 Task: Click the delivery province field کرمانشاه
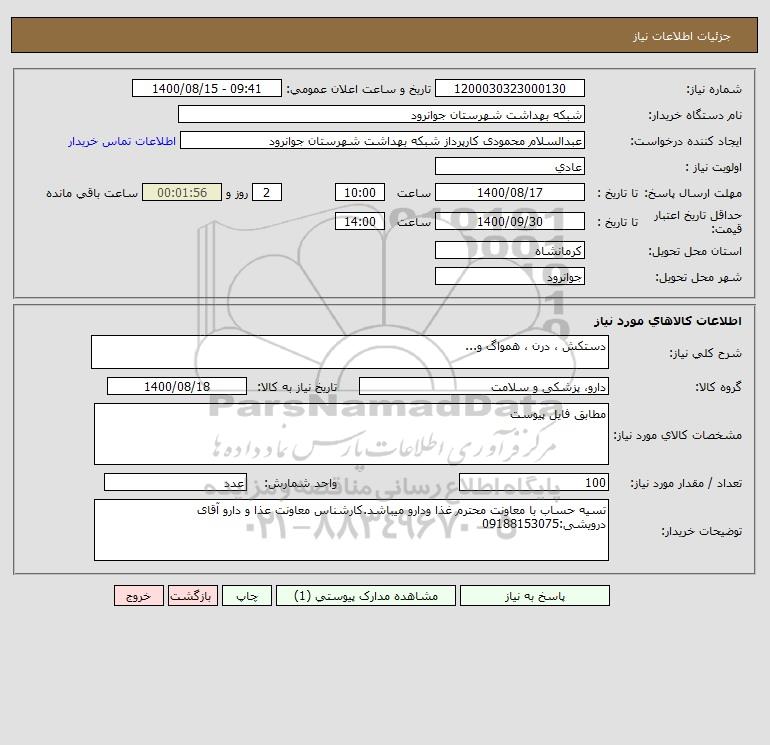click(x=510, y=250)
